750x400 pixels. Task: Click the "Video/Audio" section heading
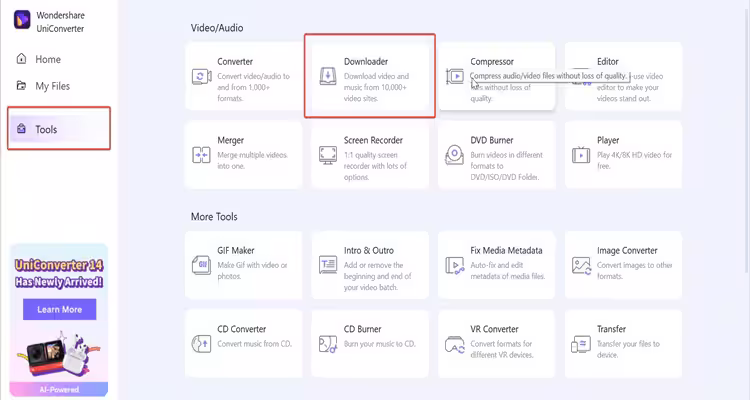pyautogui.click(x=217, y=28)
